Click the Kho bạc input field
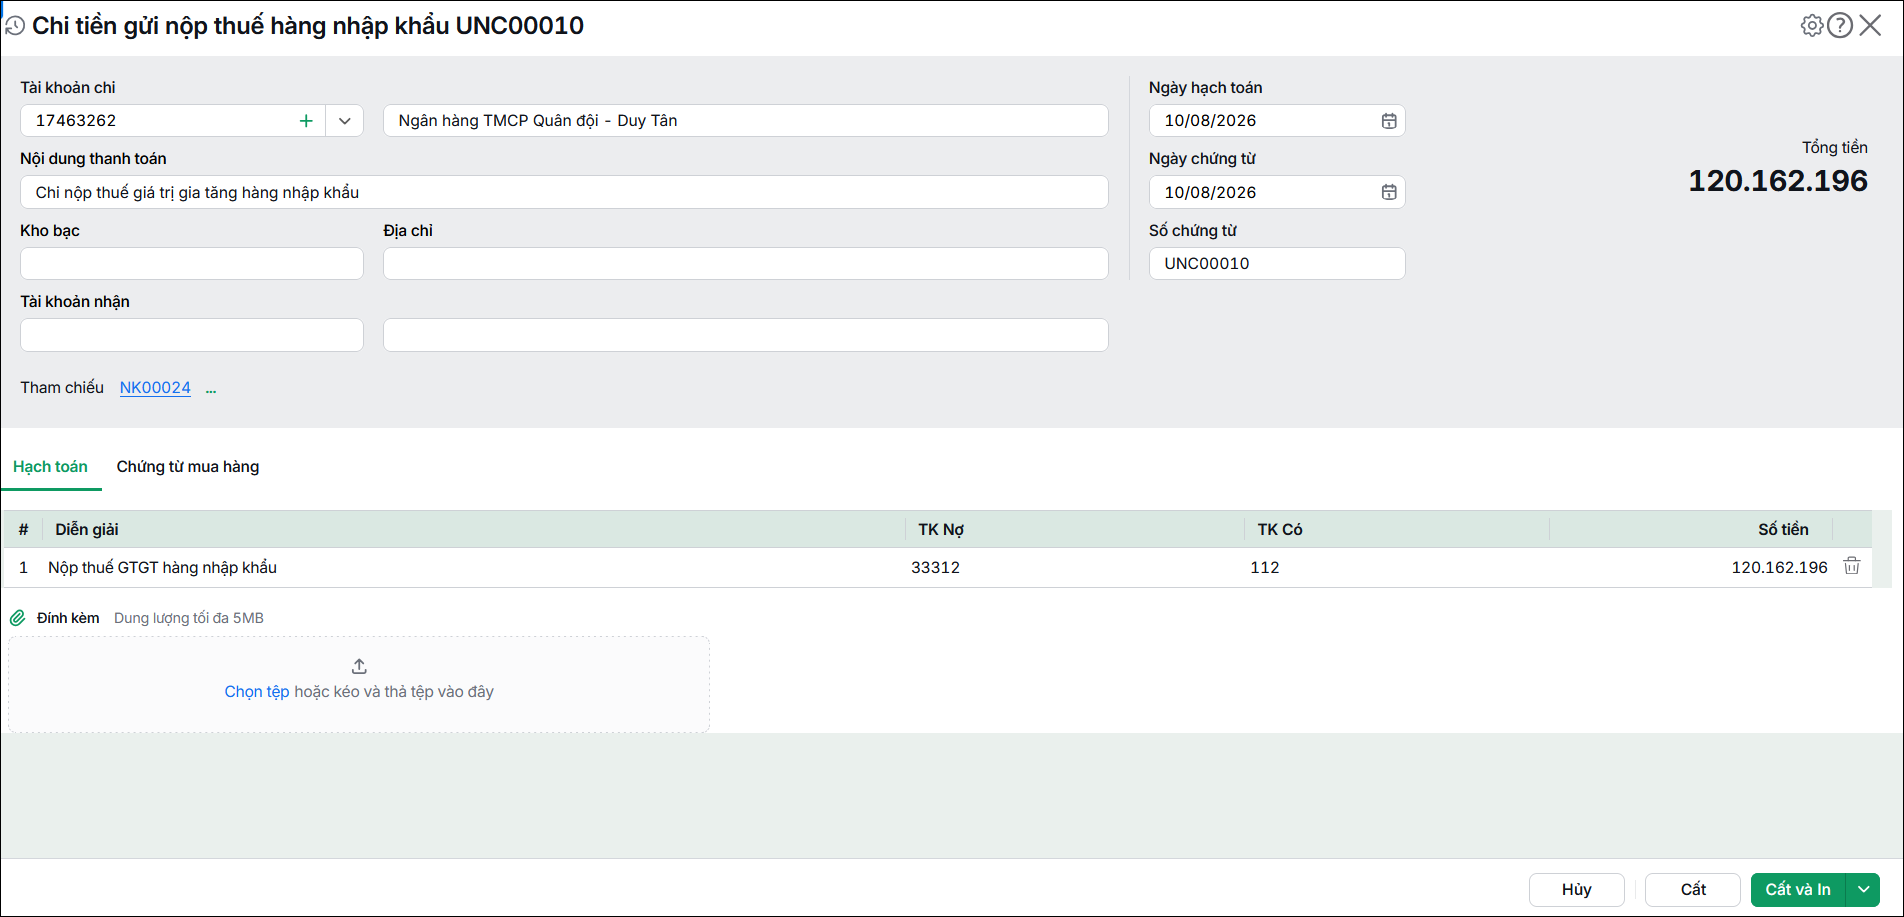The image size is (1904, 917). pos(192,264)
